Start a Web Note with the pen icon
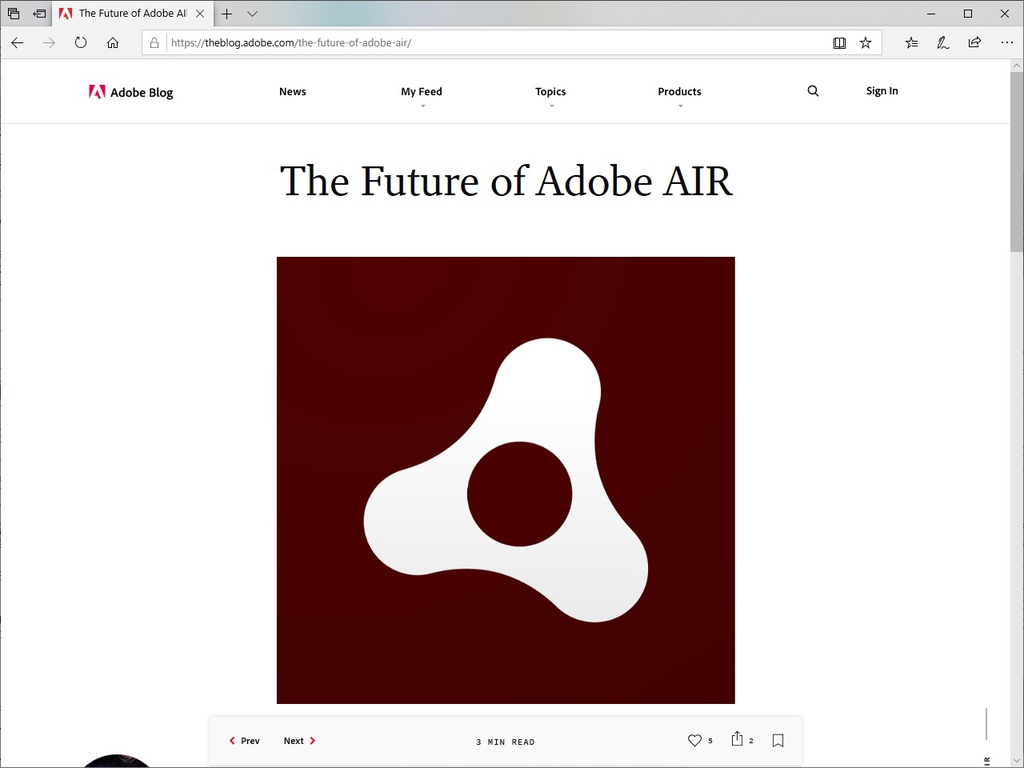The image size is (1024, 768). 942,43
